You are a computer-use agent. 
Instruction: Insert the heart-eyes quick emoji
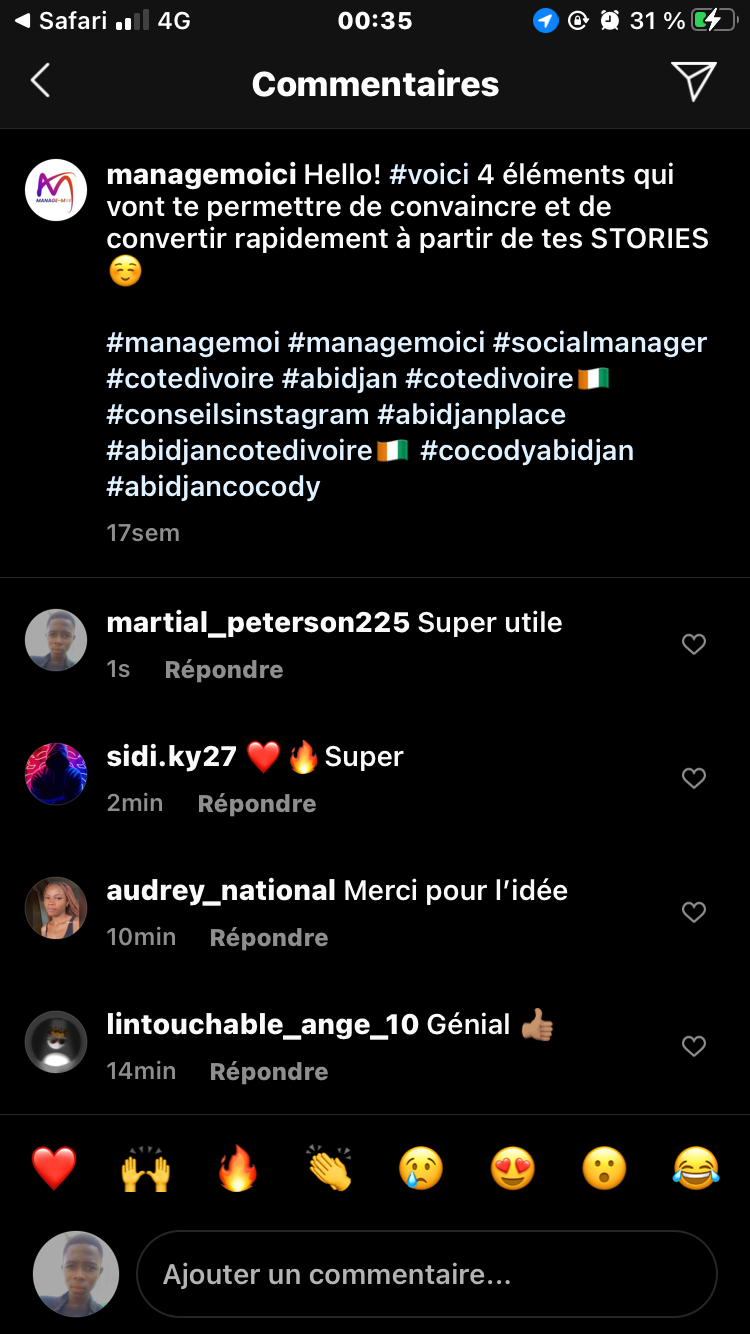[513, 1168]
